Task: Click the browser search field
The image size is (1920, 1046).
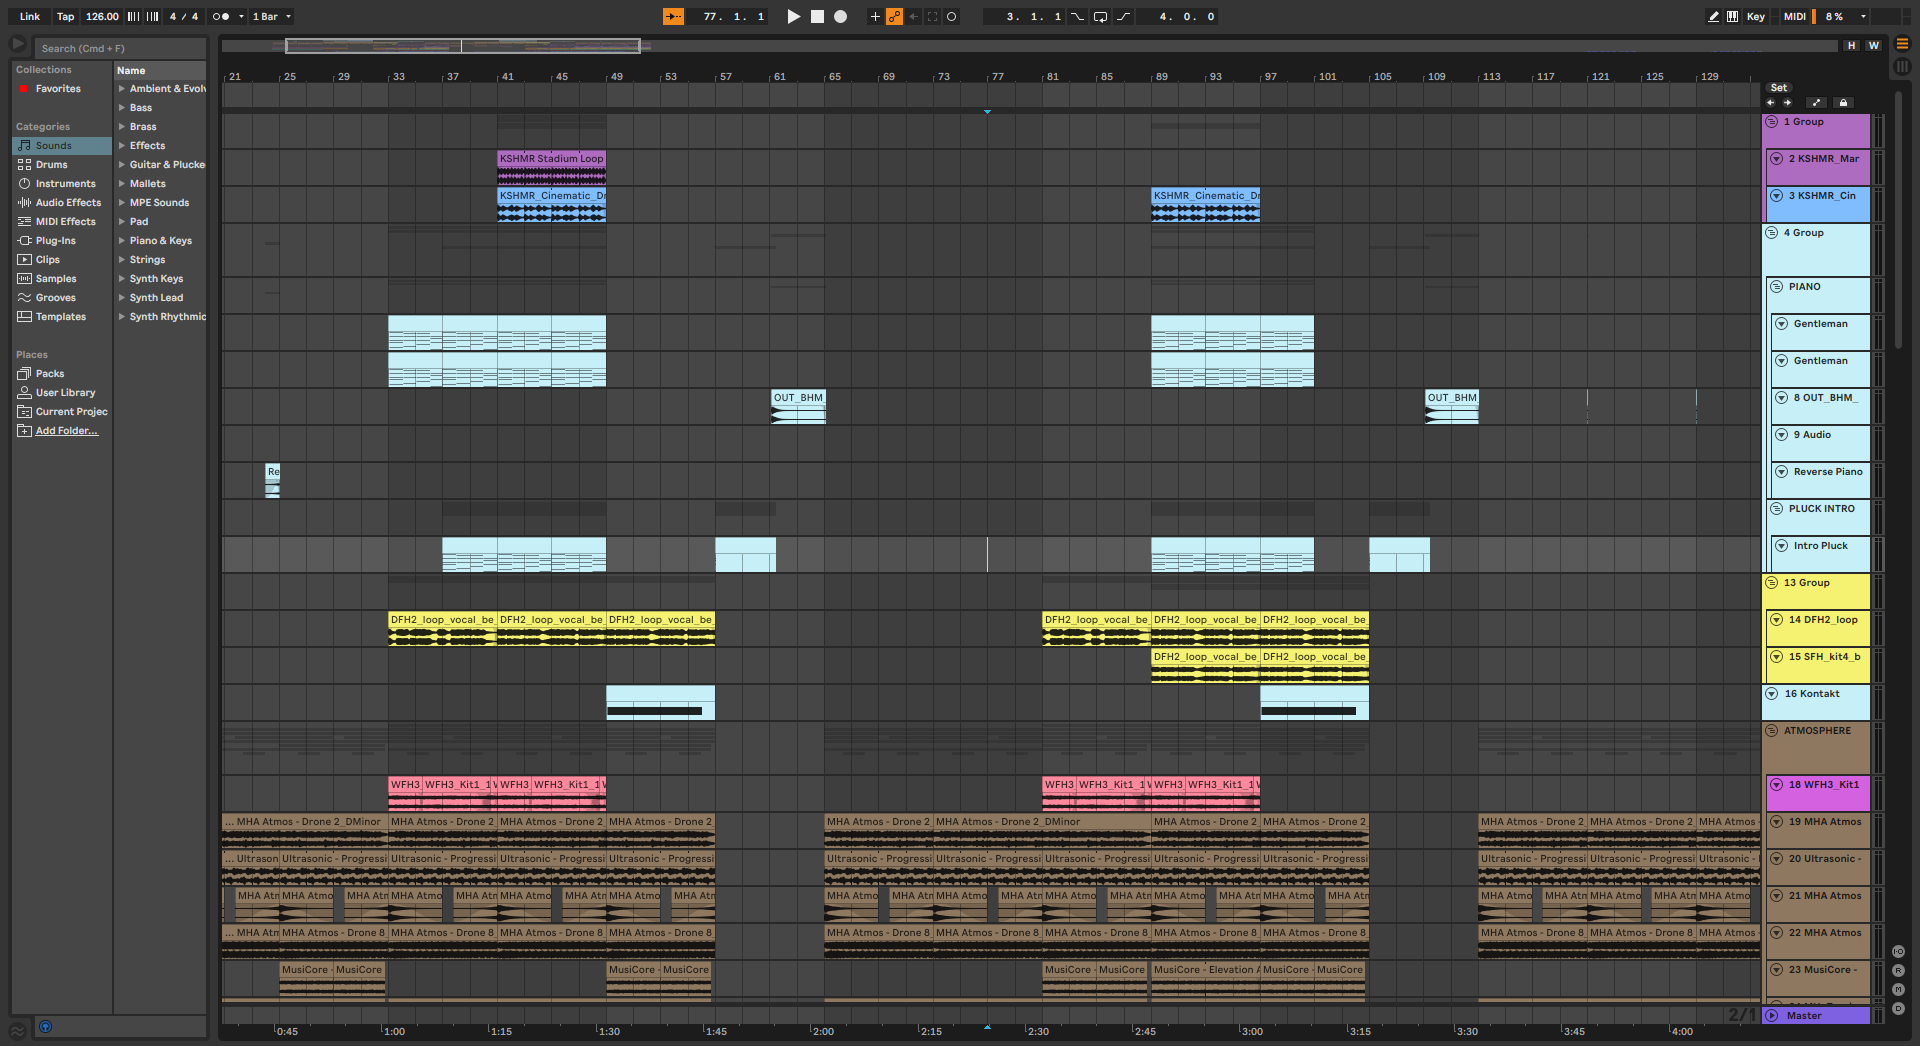Action: click(120, 48)
